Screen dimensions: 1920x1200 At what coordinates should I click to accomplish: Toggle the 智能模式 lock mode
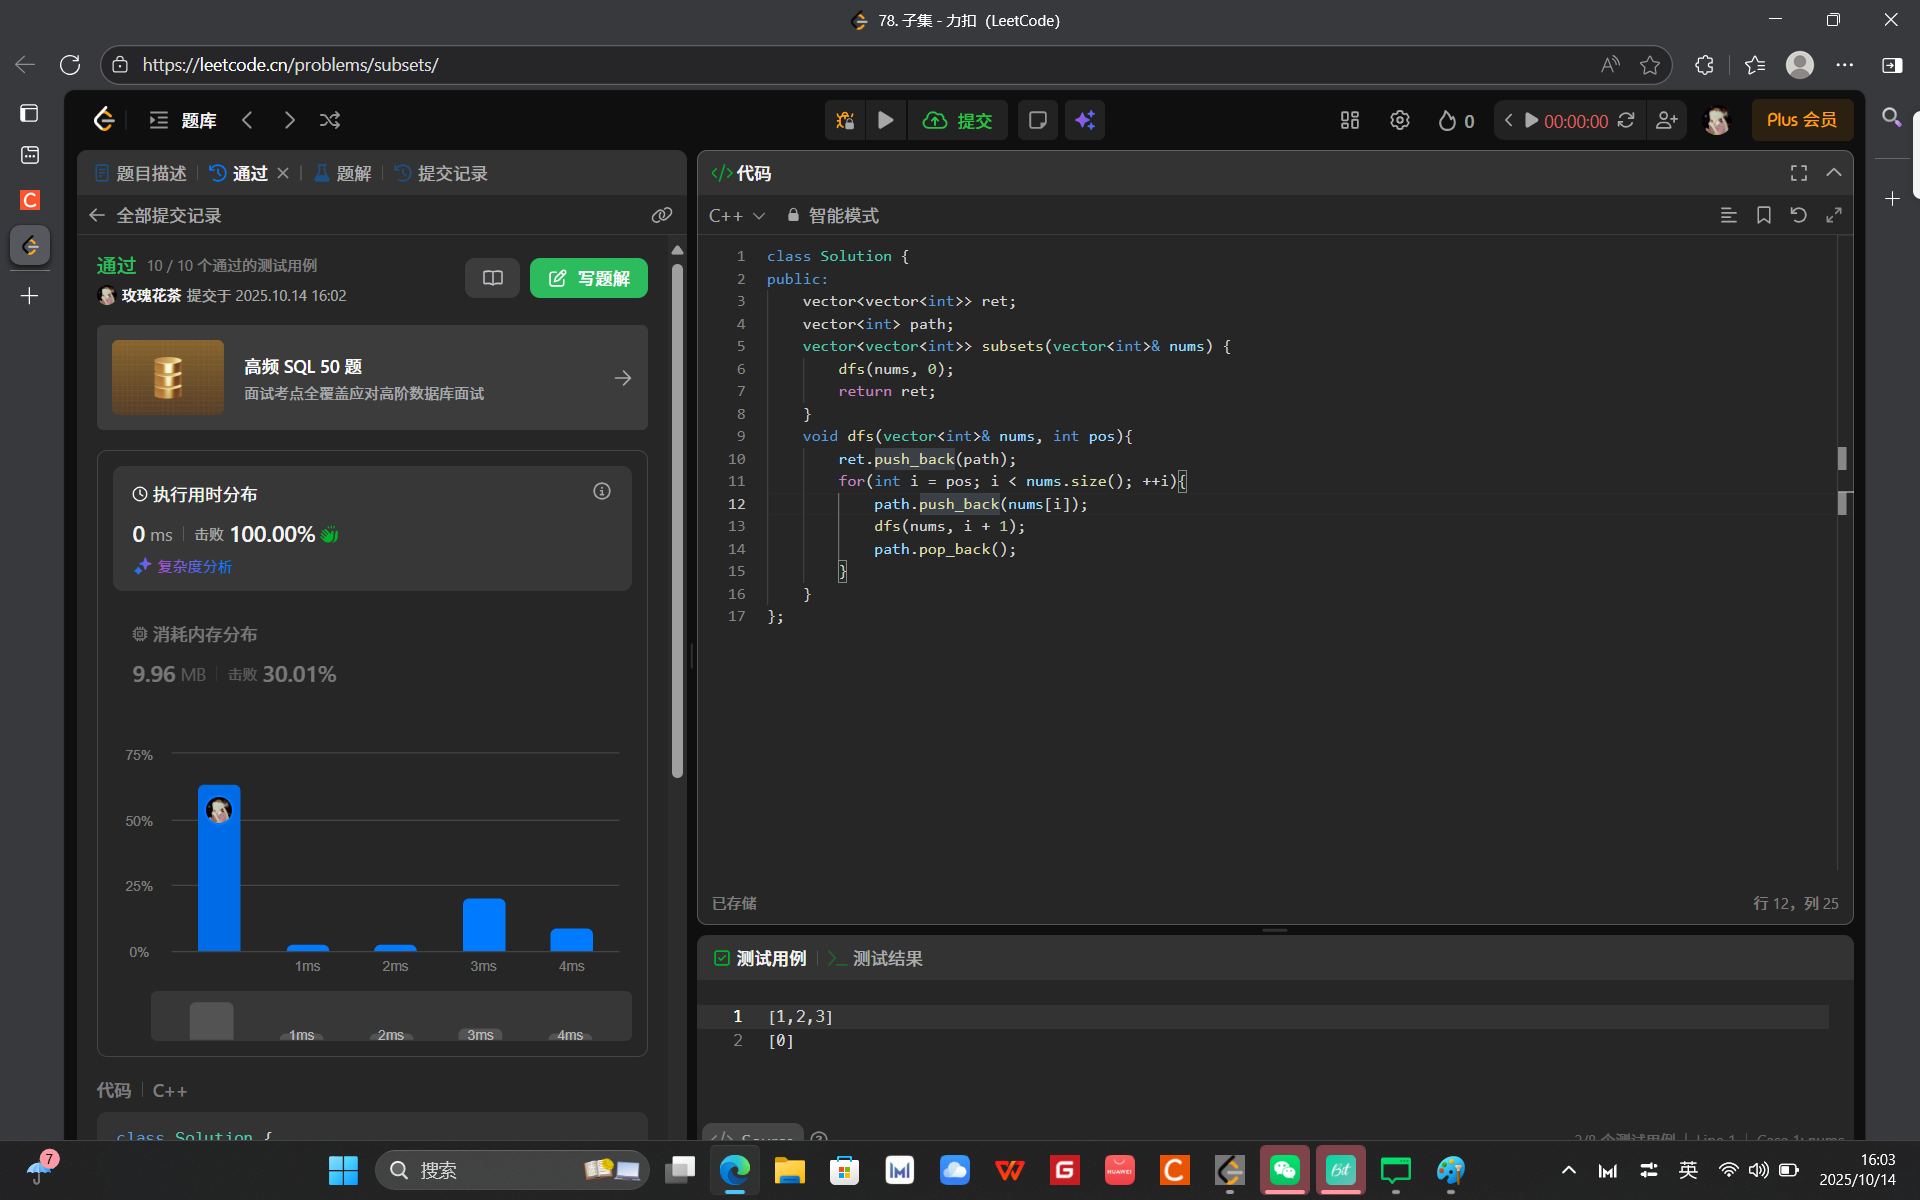coord(832,215)
